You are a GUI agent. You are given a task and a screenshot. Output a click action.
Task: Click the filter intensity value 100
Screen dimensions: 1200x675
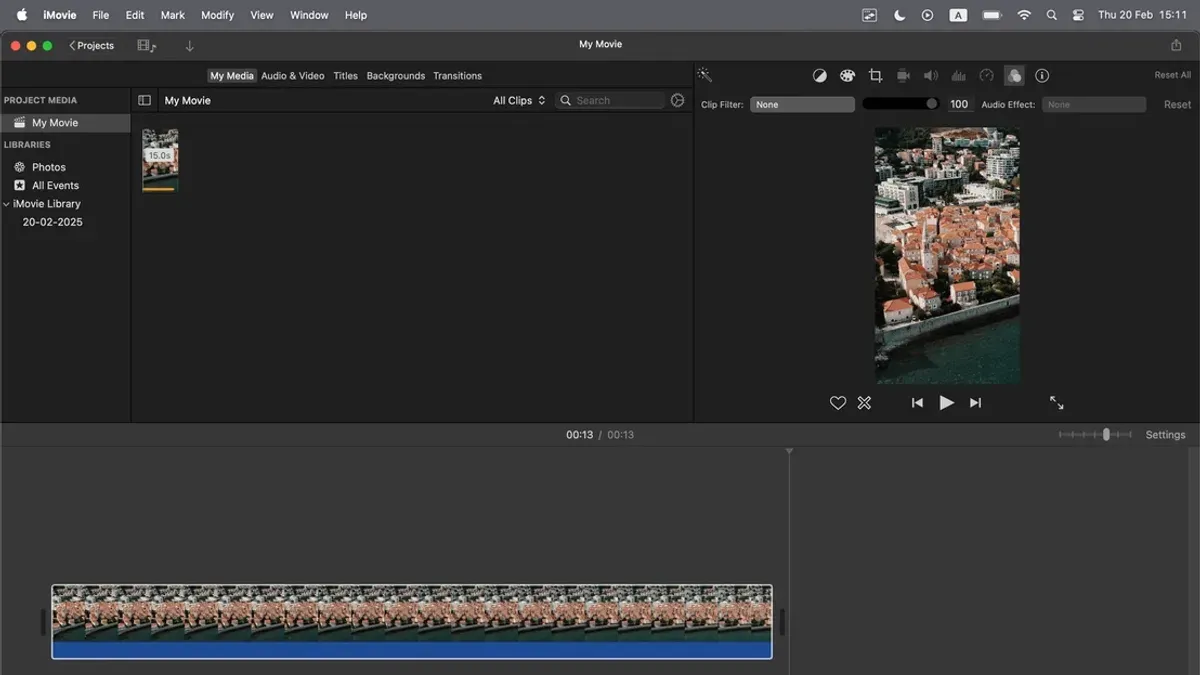(x=959, y=104)
